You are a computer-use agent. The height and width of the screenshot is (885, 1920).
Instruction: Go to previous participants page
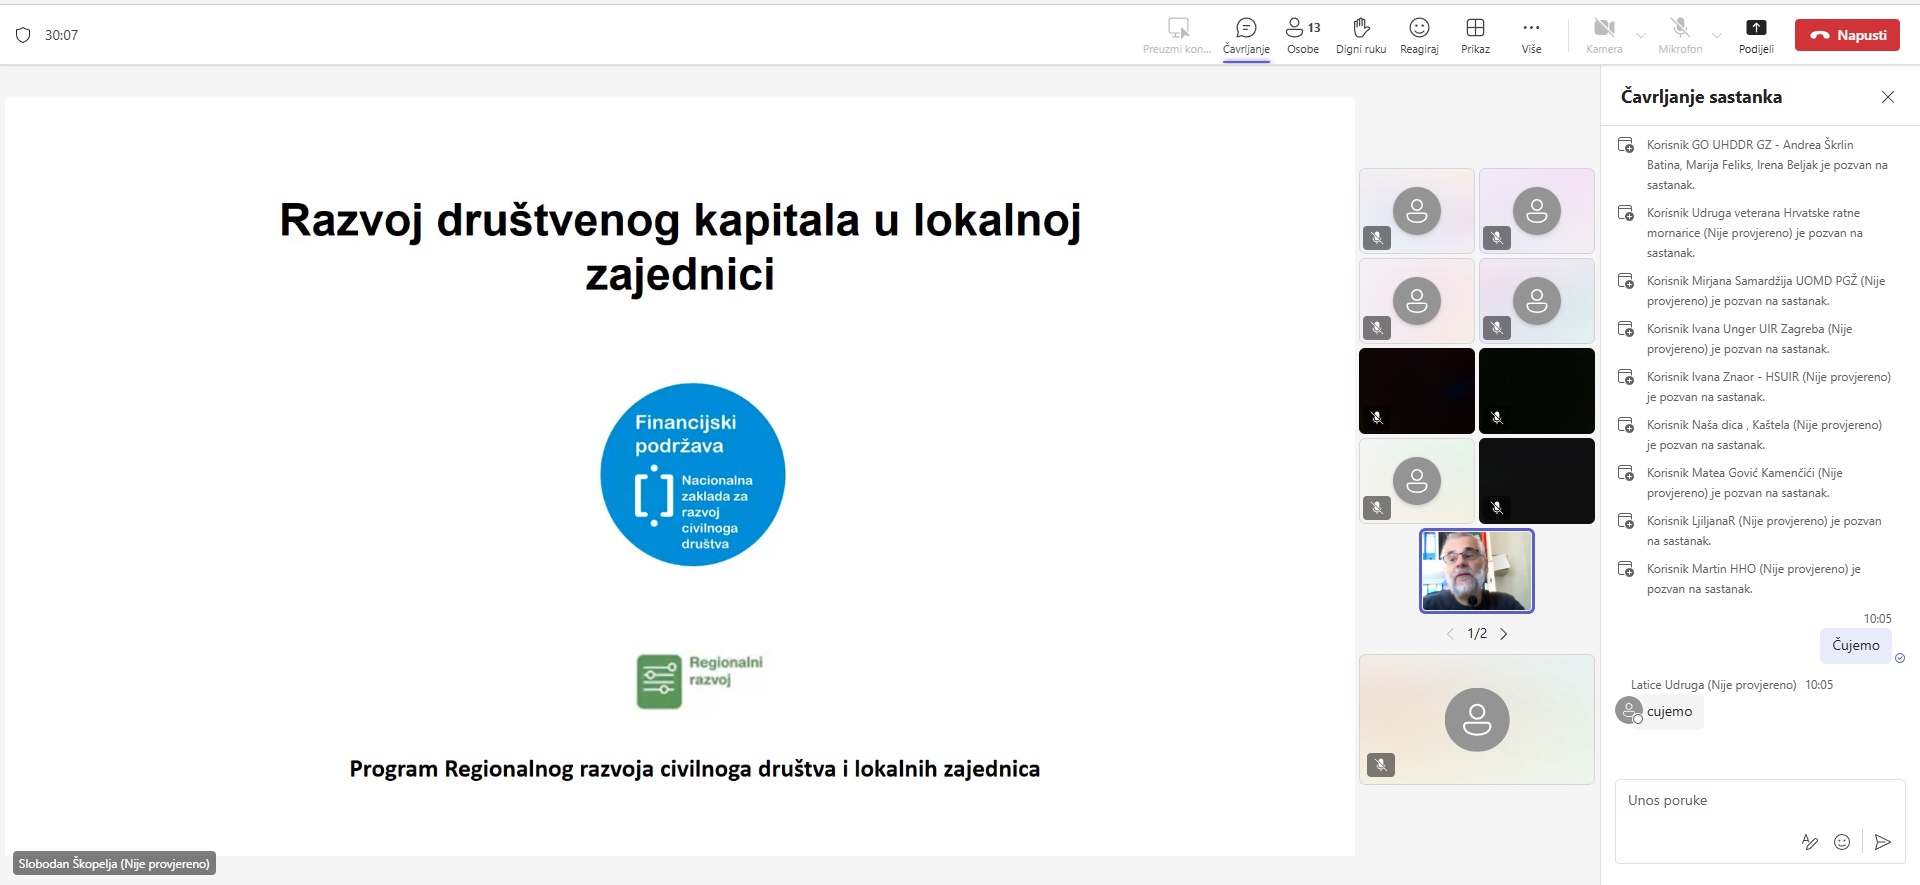(1450, 634)
